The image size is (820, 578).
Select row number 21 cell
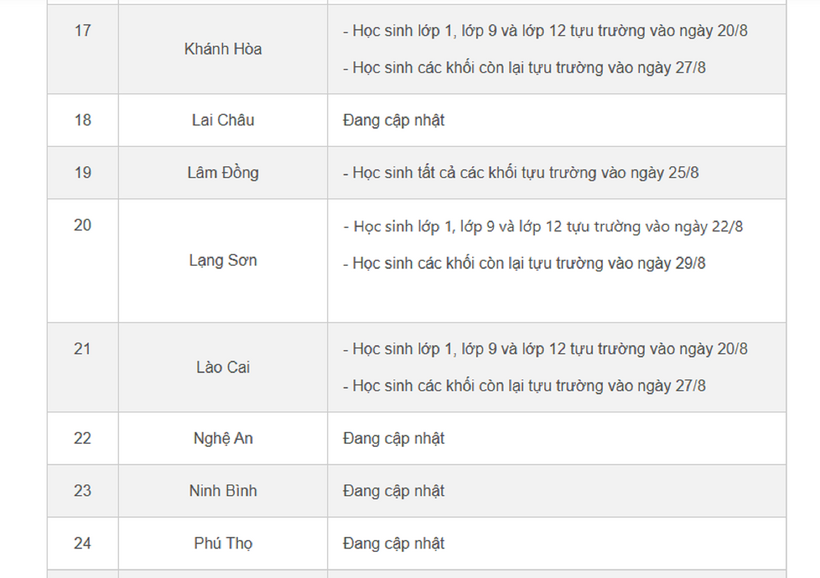(82, 349)
